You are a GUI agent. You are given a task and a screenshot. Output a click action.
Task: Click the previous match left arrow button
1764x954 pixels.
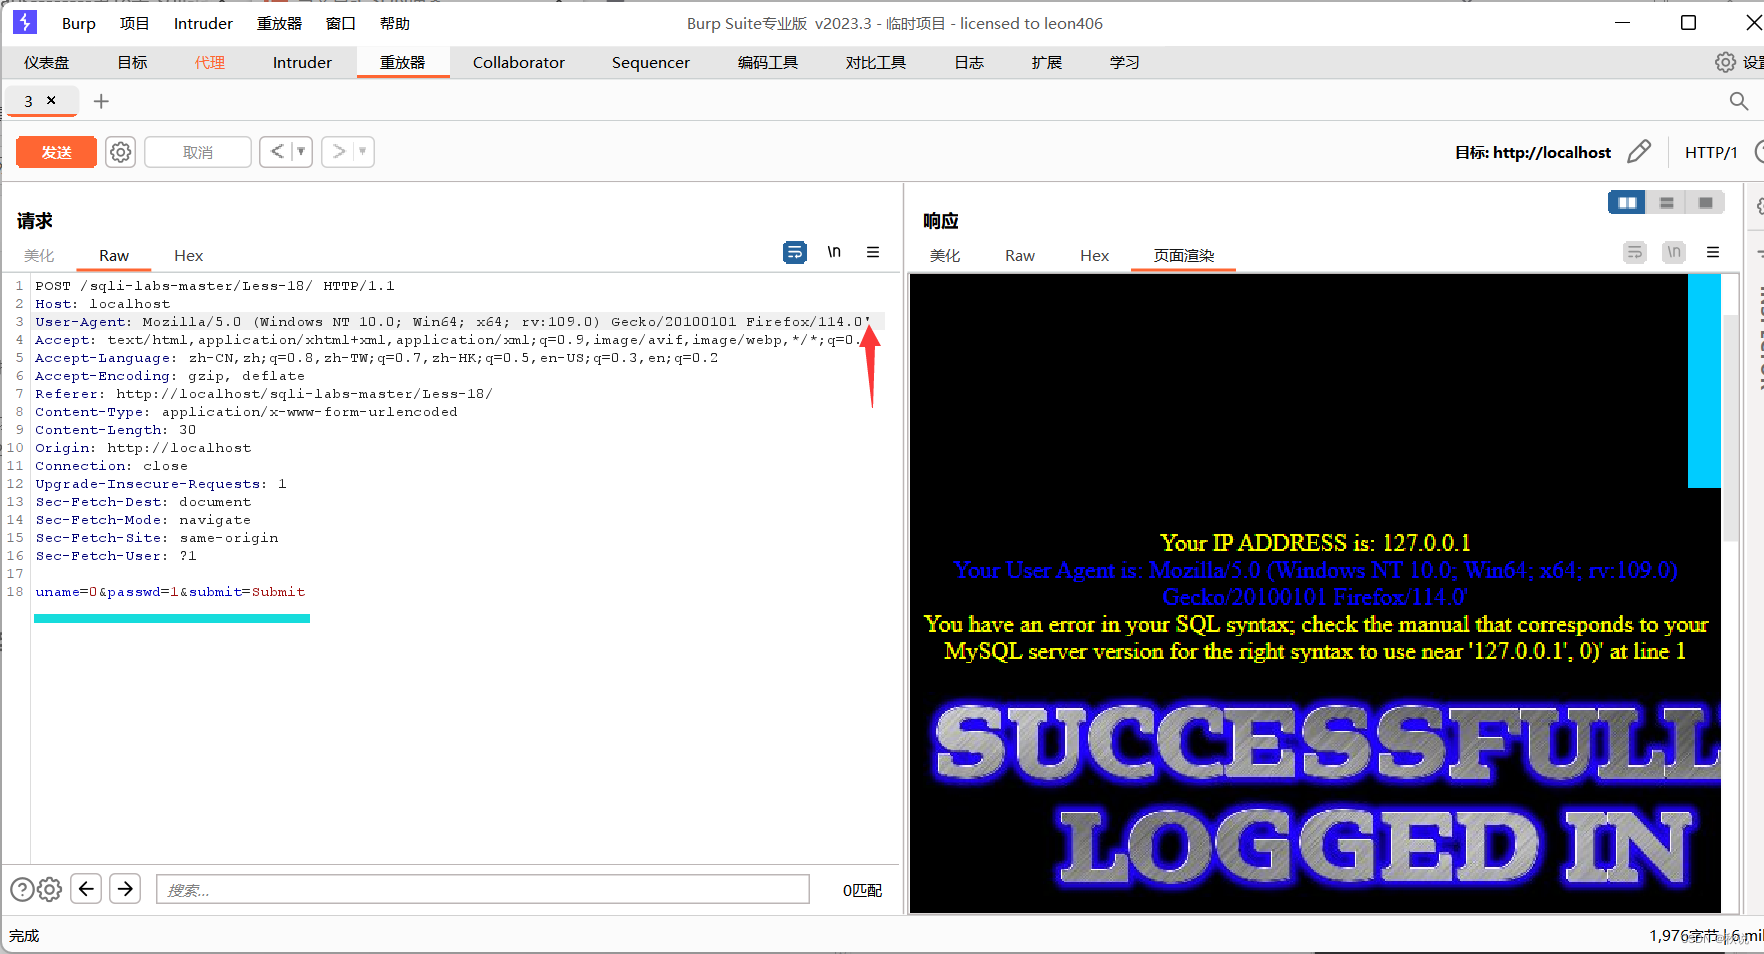[87, 889]
